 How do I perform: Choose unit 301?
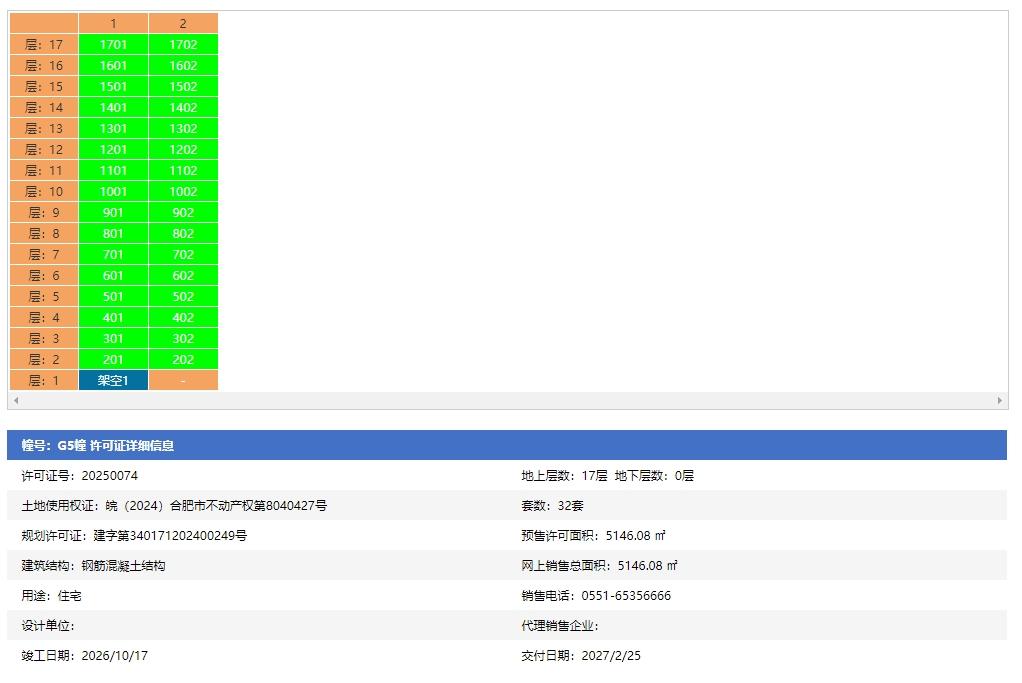point(113,338)
